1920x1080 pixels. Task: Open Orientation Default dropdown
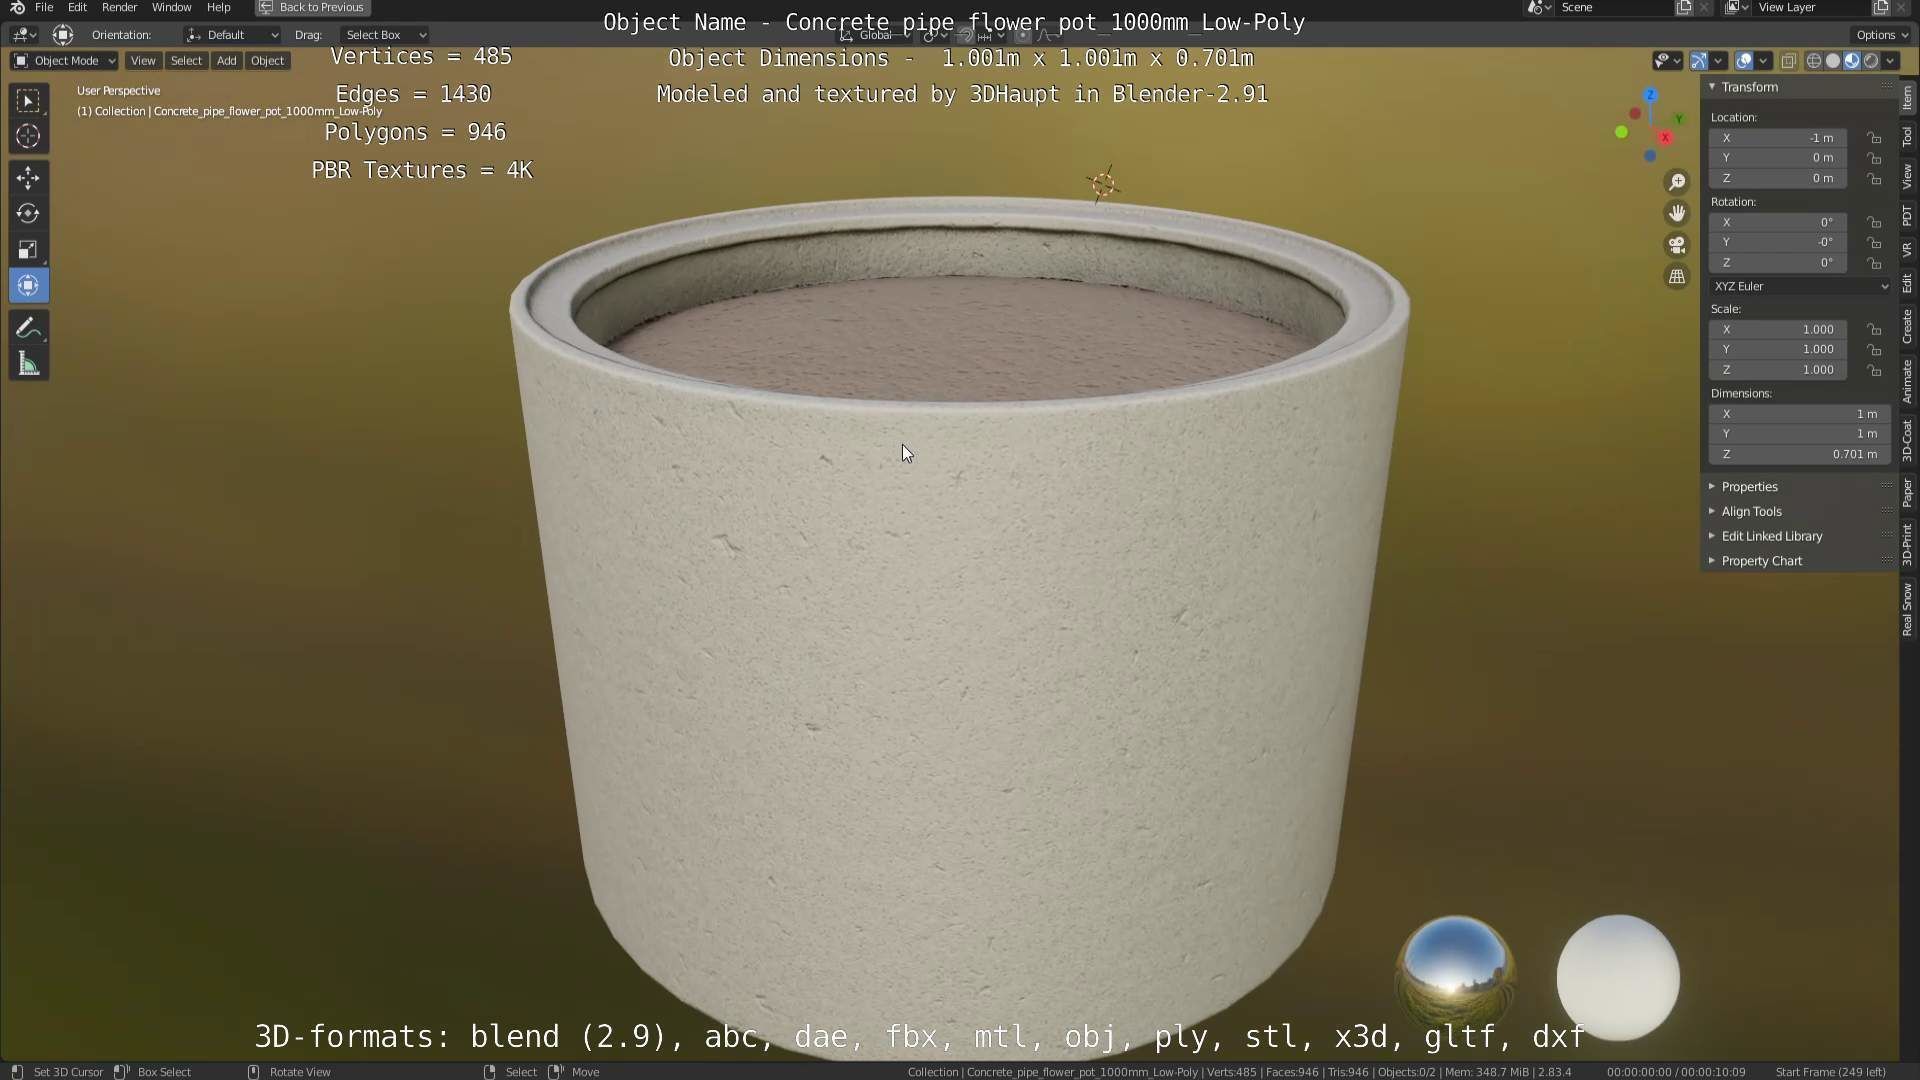coord(232,35)
